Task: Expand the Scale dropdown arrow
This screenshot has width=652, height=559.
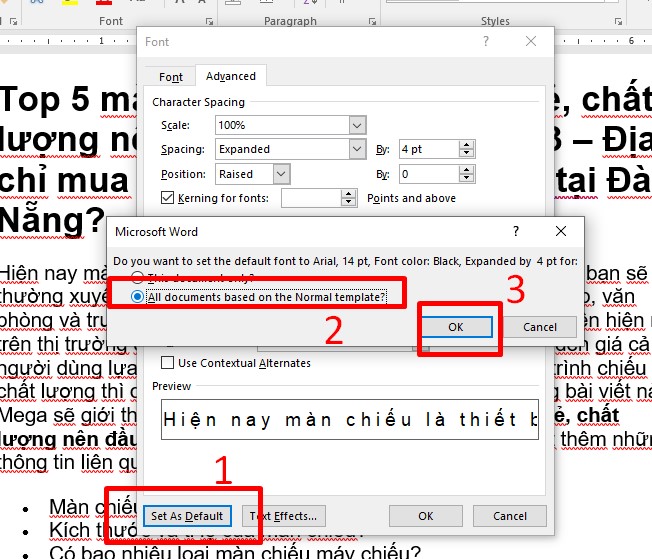Action: [357, 125]
